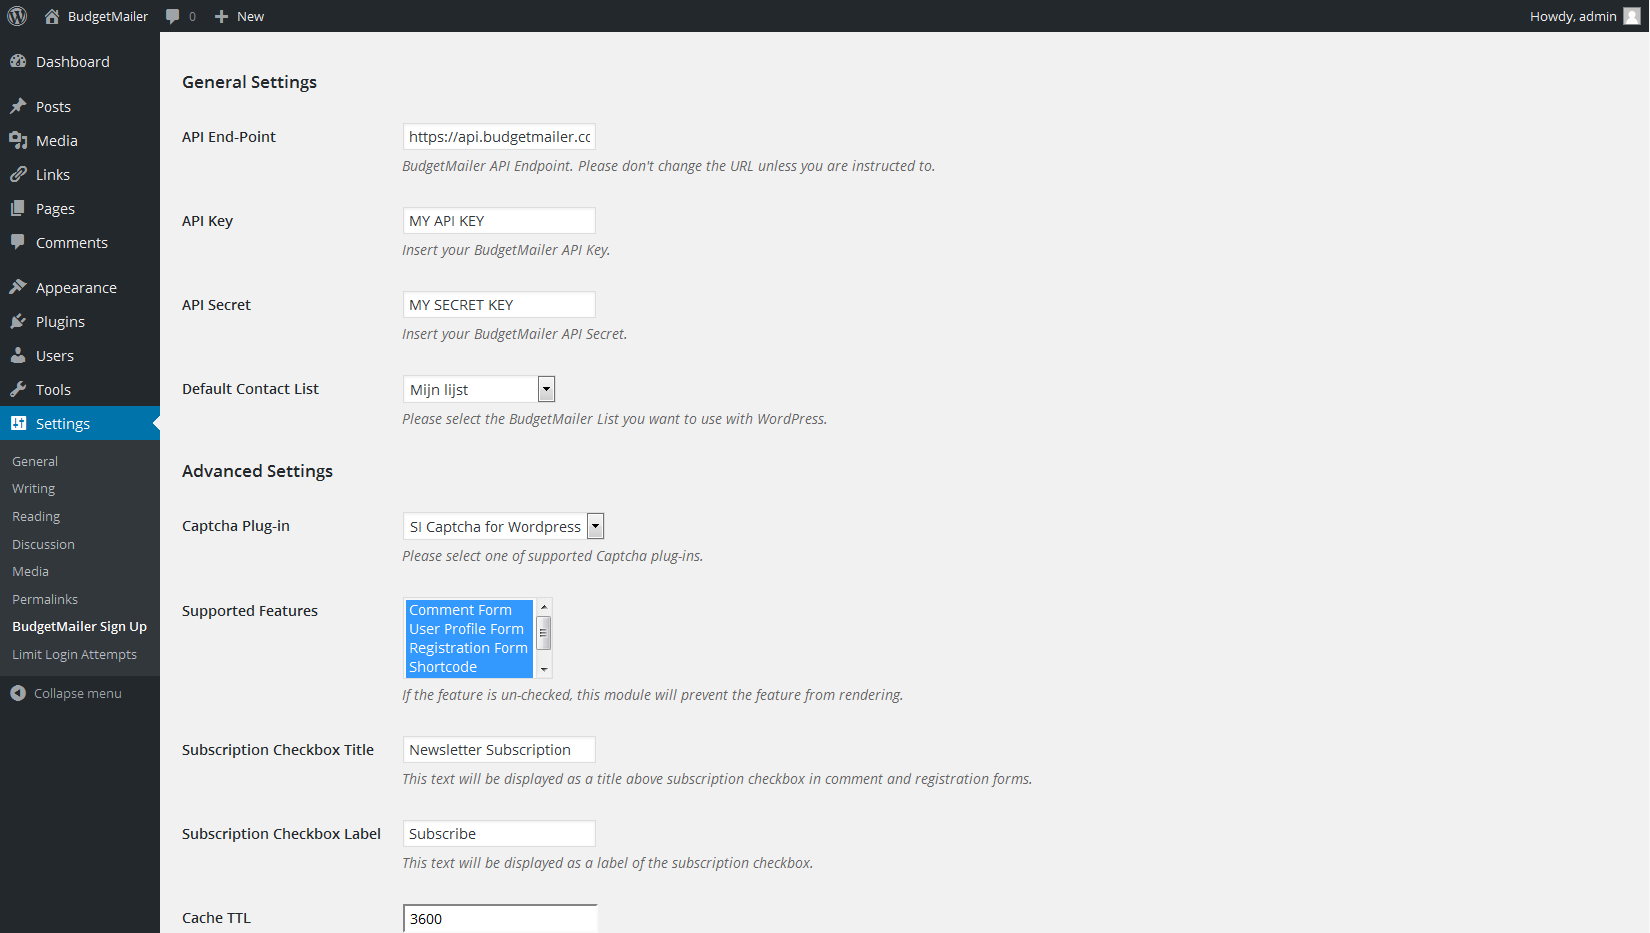Click the Links chain icon
Screen dimensions: 1650x933
pos(18,174)
